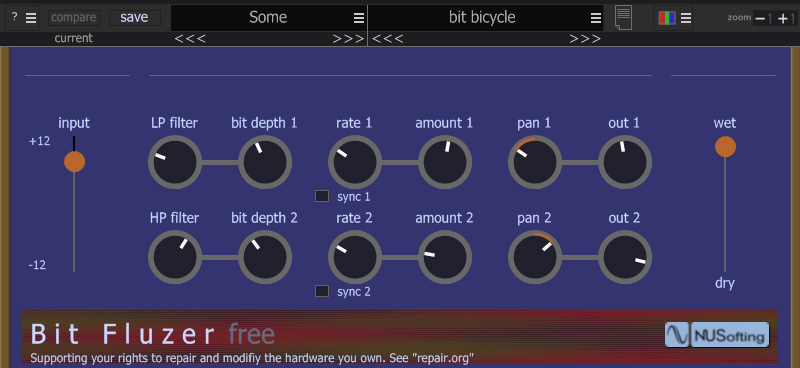Select previous preset under bit bicycle
Screen dimensions: 800x368
click(388, 39)
